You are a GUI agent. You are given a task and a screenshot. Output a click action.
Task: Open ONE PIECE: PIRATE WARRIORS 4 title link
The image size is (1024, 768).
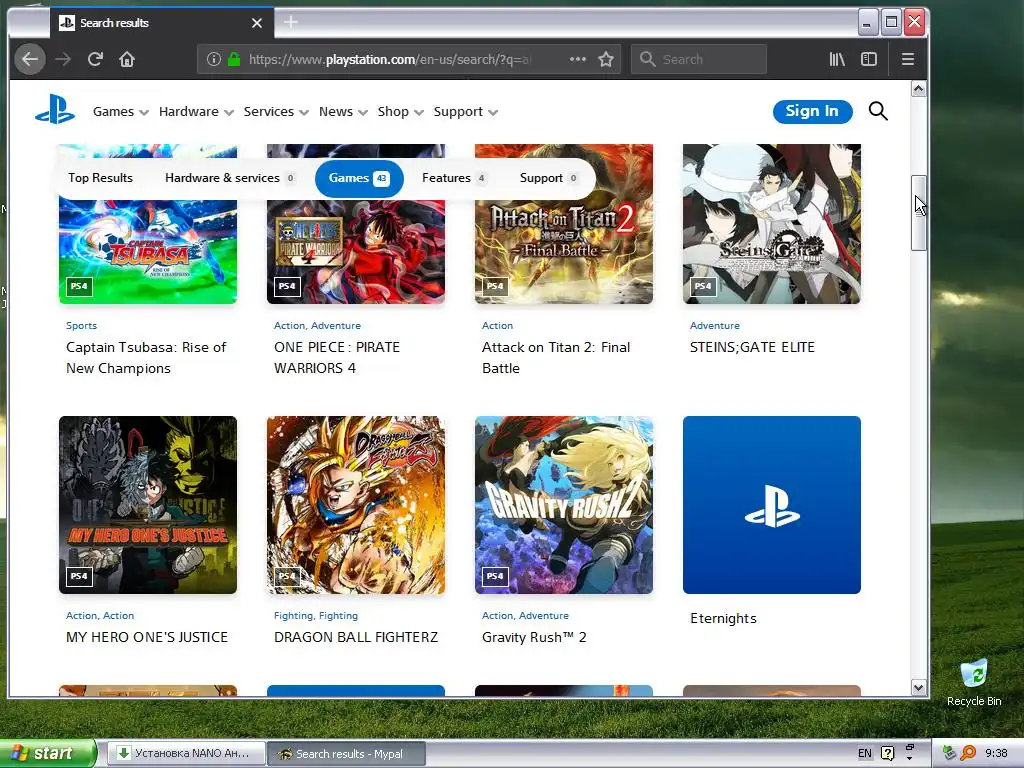click(337, 358)
